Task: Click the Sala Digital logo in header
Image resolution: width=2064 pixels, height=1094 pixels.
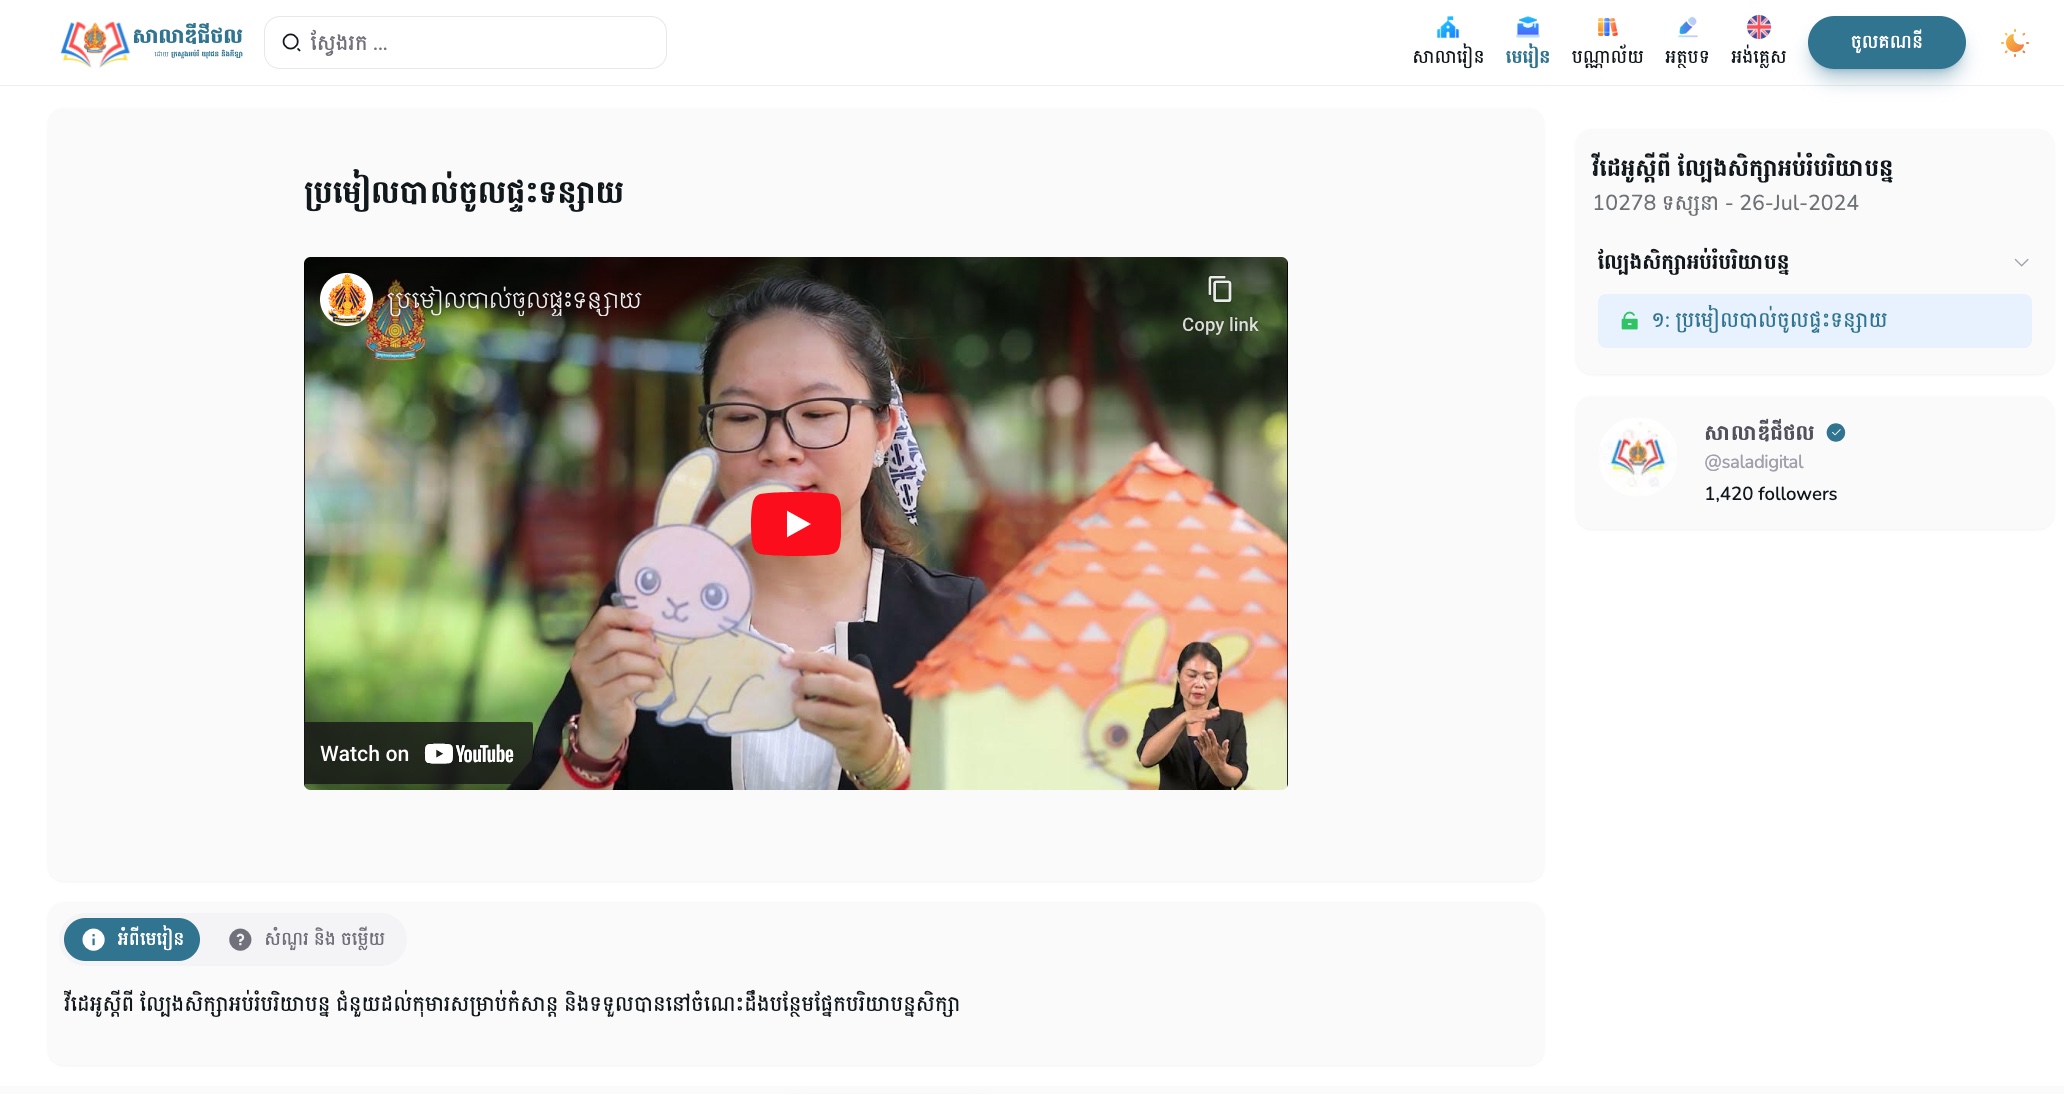Action: click(x=152, y=43)
